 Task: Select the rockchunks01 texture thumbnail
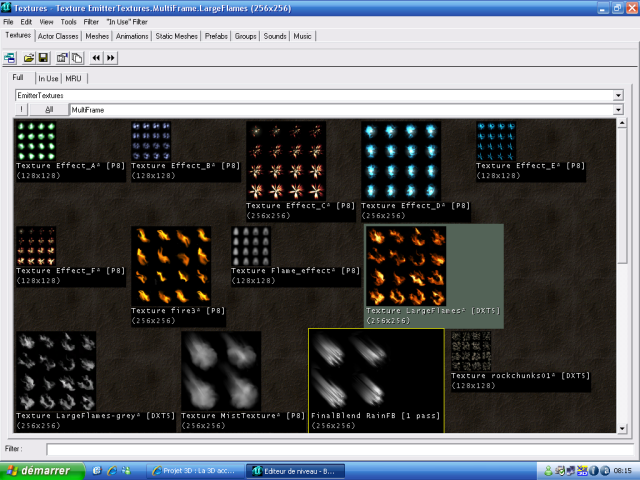click(471, 351)
